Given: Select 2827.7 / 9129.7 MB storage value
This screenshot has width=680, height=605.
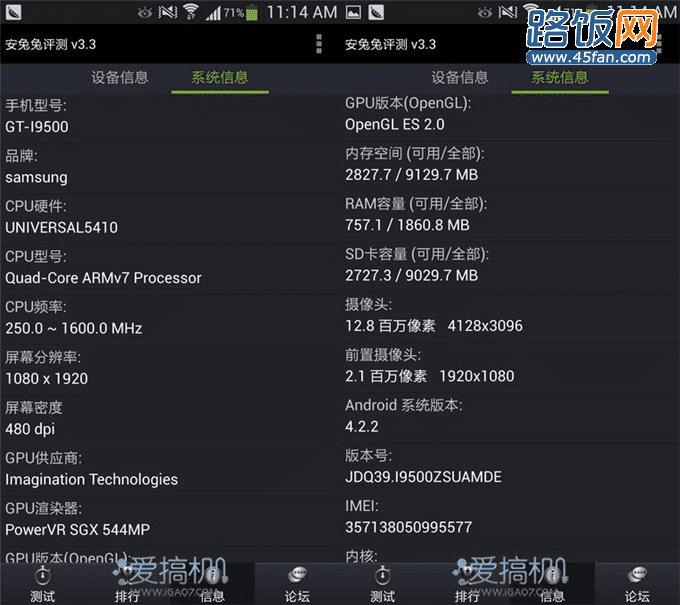Looking at the screenshot, I should coord(412,175).
